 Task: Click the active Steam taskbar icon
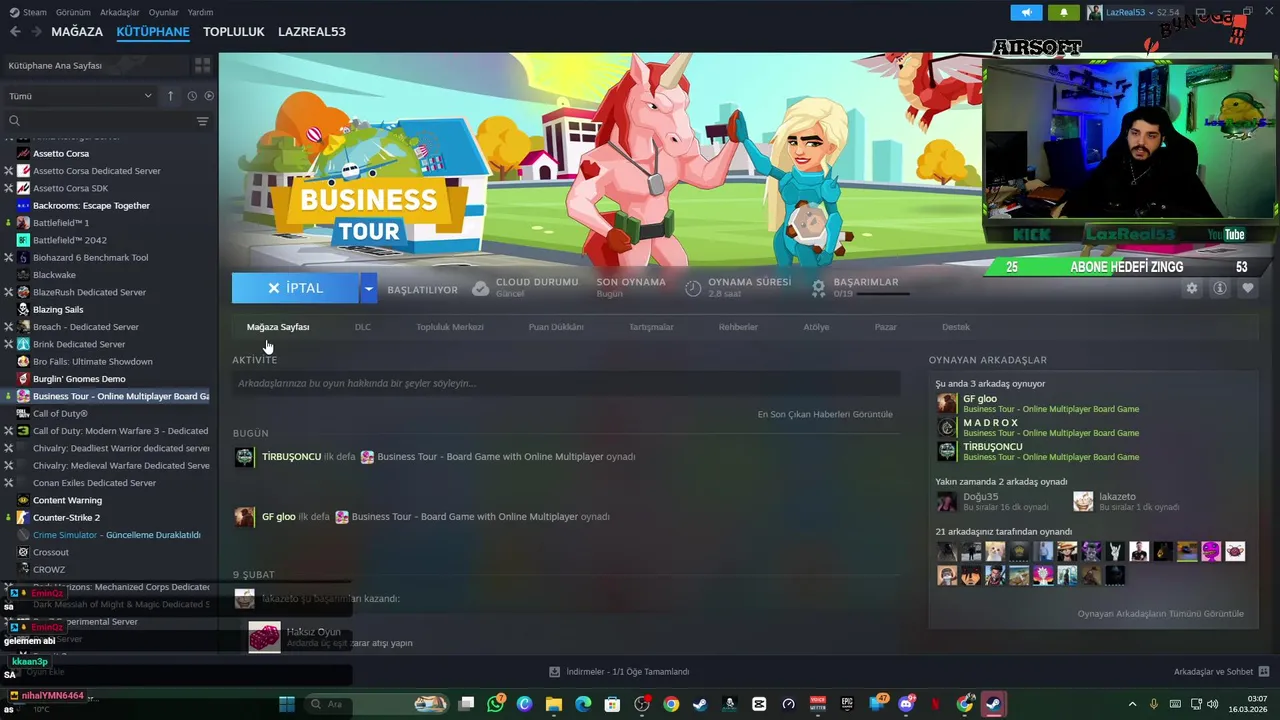(993, 704)
